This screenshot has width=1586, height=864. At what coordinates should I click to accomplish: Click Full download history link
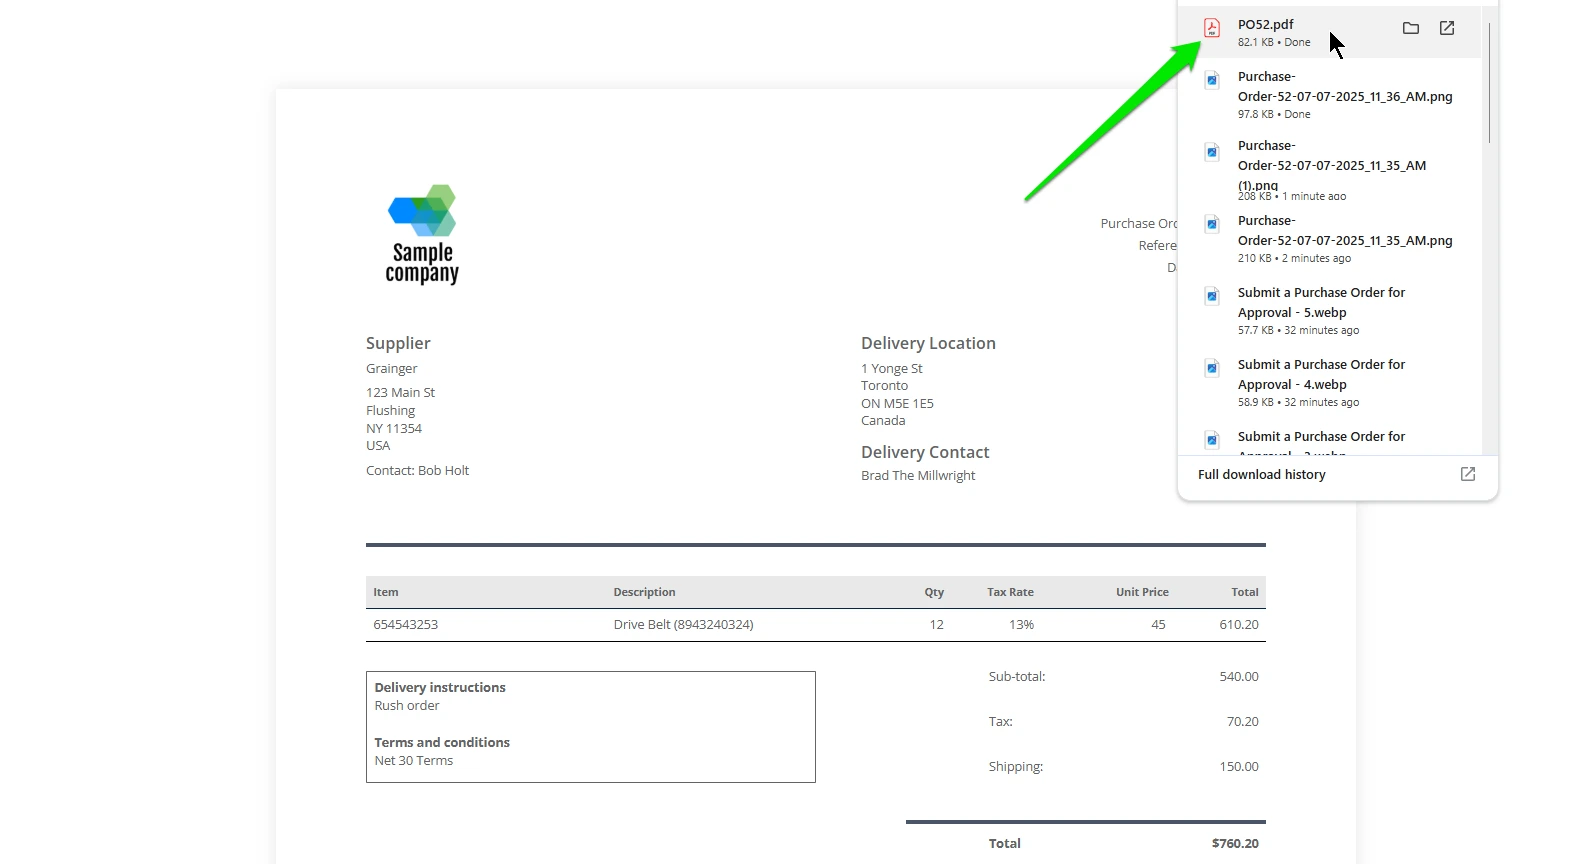(1262, 474)
